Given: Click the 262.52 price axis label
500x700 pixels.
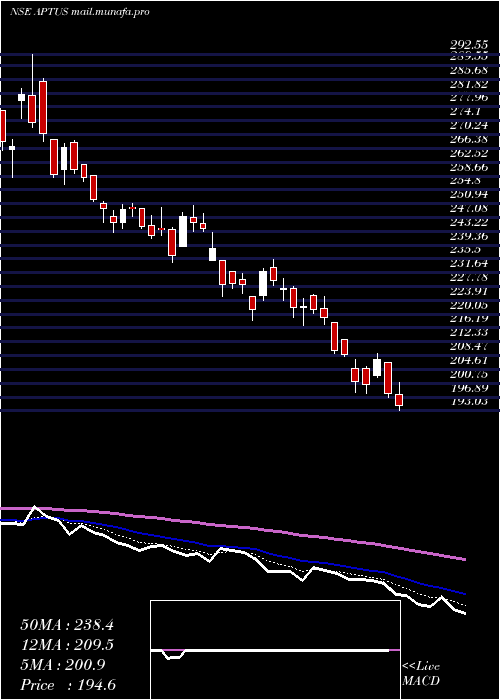Looking at the screenshot, I should 469,153.
